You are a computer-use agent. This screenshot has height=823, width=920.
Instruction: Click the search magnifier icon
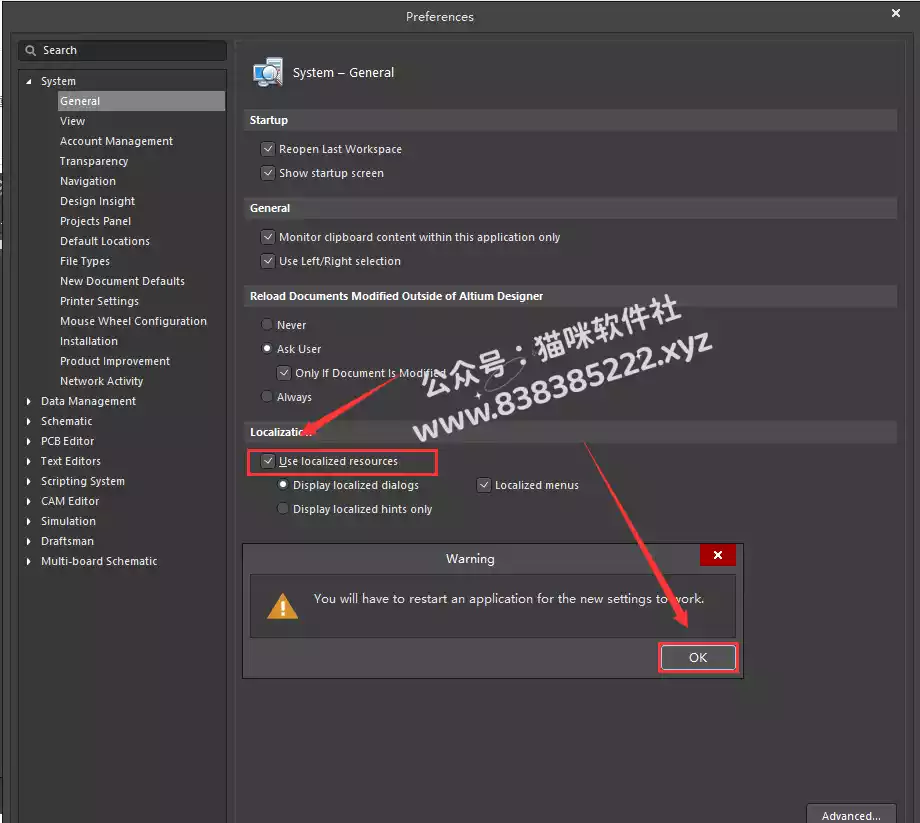point(31,50)
